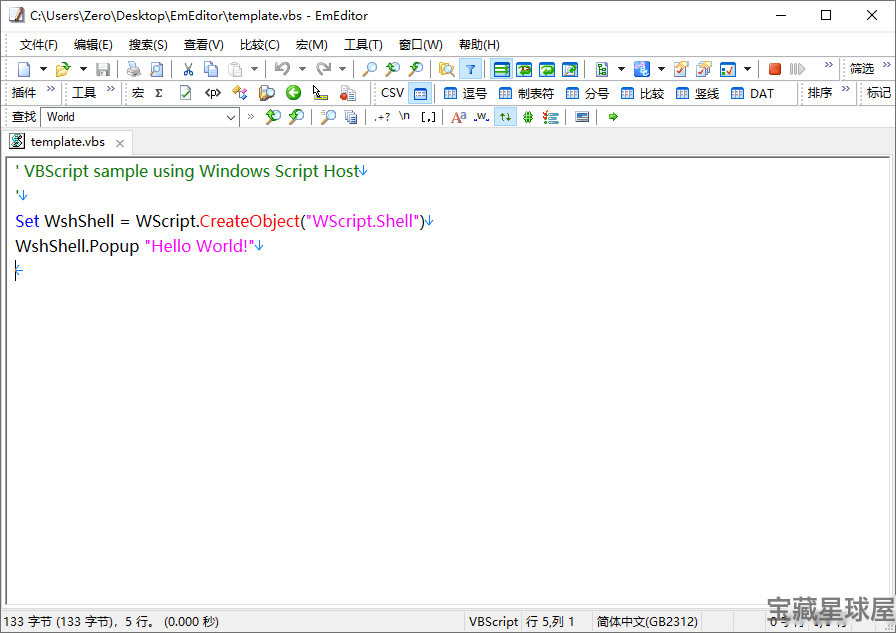
Task: Close the template.vbs tab
Action: click(x=120, y=143)
